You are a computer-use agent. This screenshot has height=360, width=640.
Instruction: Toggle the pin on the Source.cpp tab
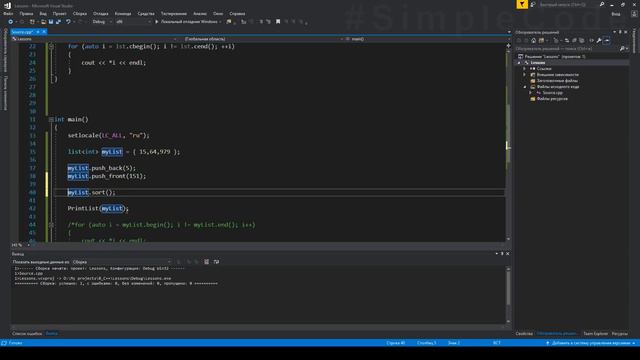point(38,32)
